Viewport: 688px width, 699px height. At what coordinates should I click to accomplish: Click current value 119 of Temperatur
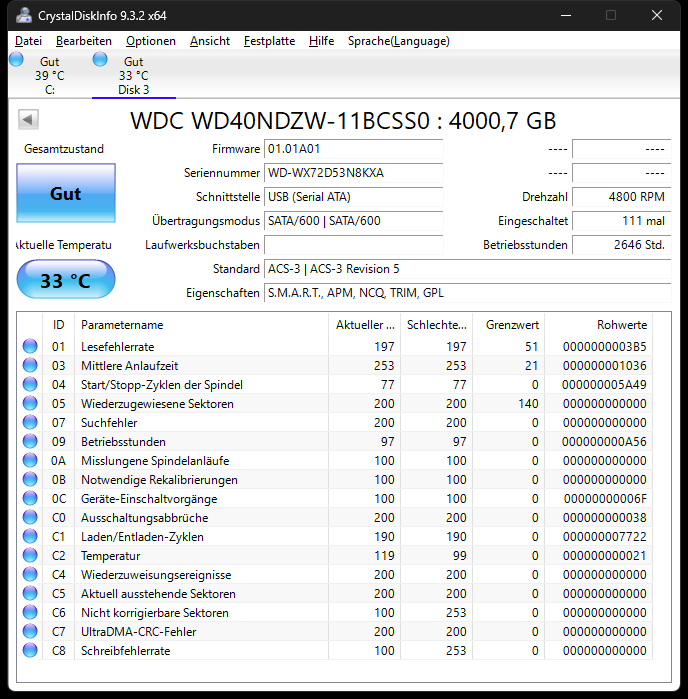[384, 556]
